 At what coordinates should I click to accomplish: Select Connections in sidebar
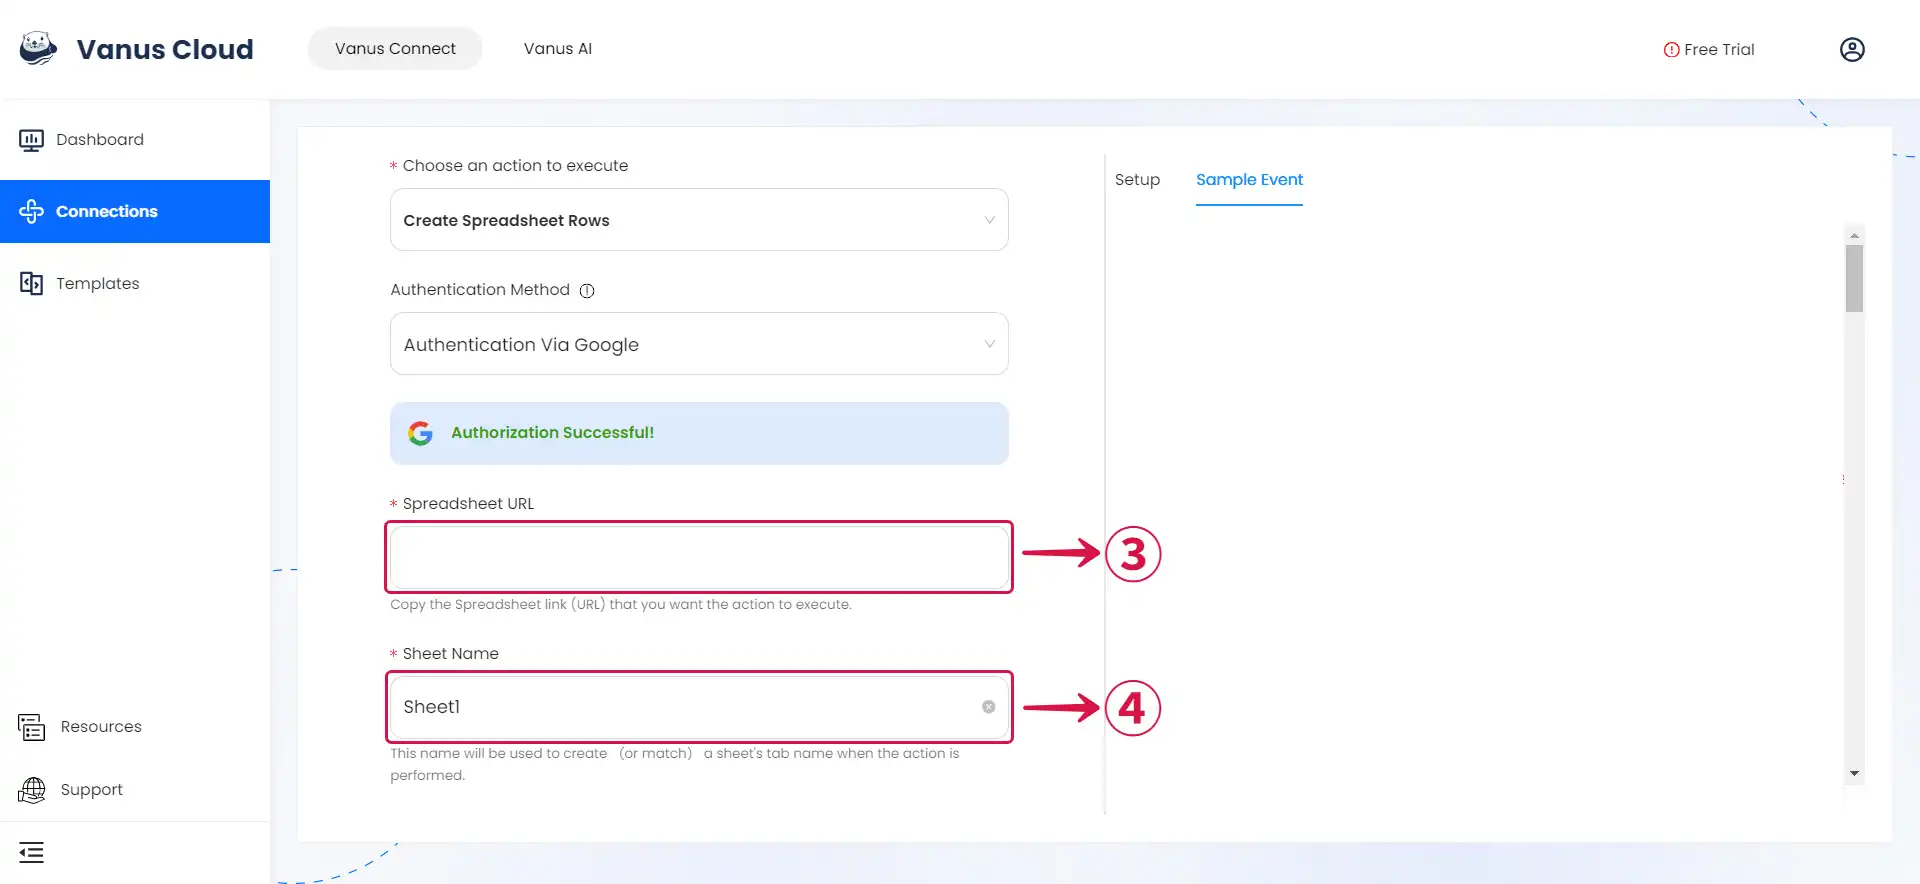click(135, 211)
